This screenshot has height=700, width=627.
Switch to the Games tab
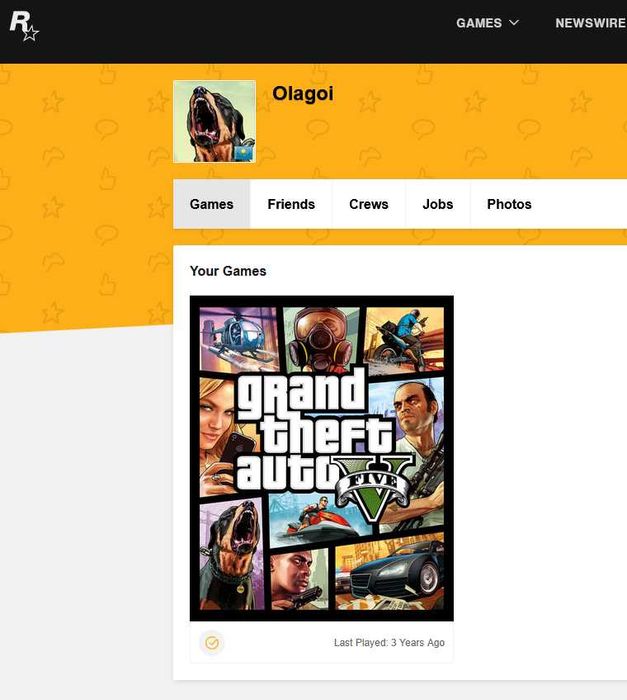pyautogui.click(x=212, y=204)
